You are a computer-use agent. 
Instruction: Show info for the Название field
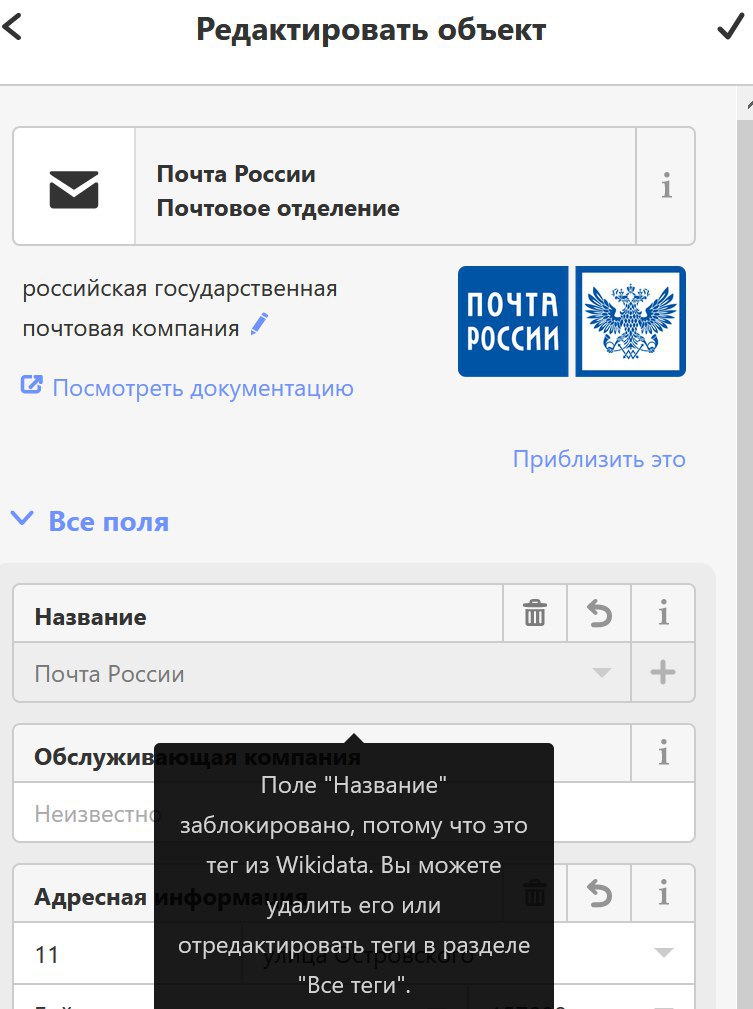tap(664, 613)
